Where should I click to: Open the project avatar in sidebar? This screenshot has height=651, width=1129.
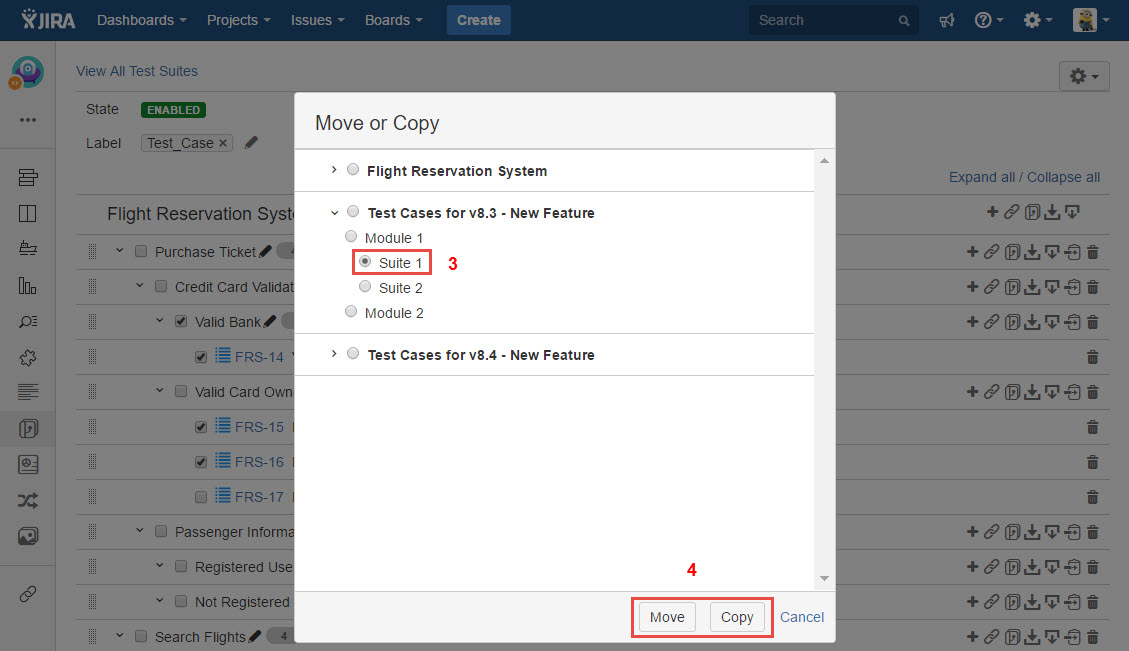pos(27,73)
